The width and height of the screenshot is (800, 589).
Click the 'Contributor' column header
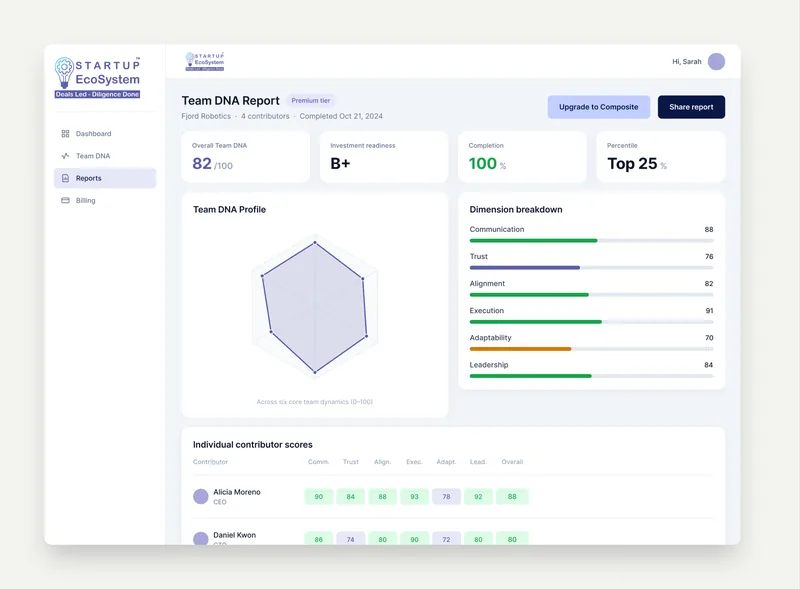[210, 462]
